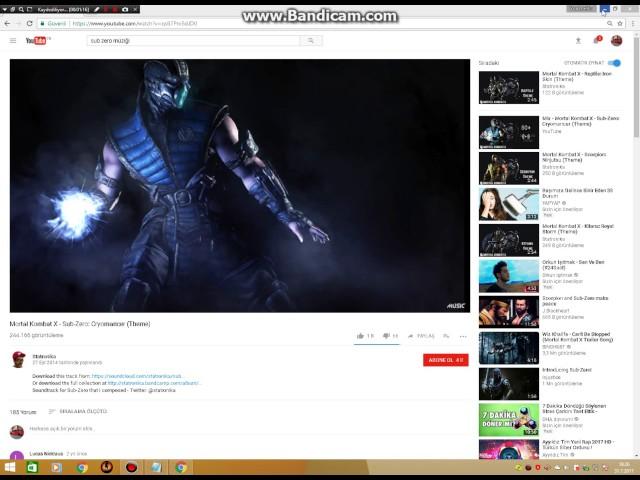Click the main Sub-Zero video player
This screenshot has width=640, height=480.
tap(240, 186)
